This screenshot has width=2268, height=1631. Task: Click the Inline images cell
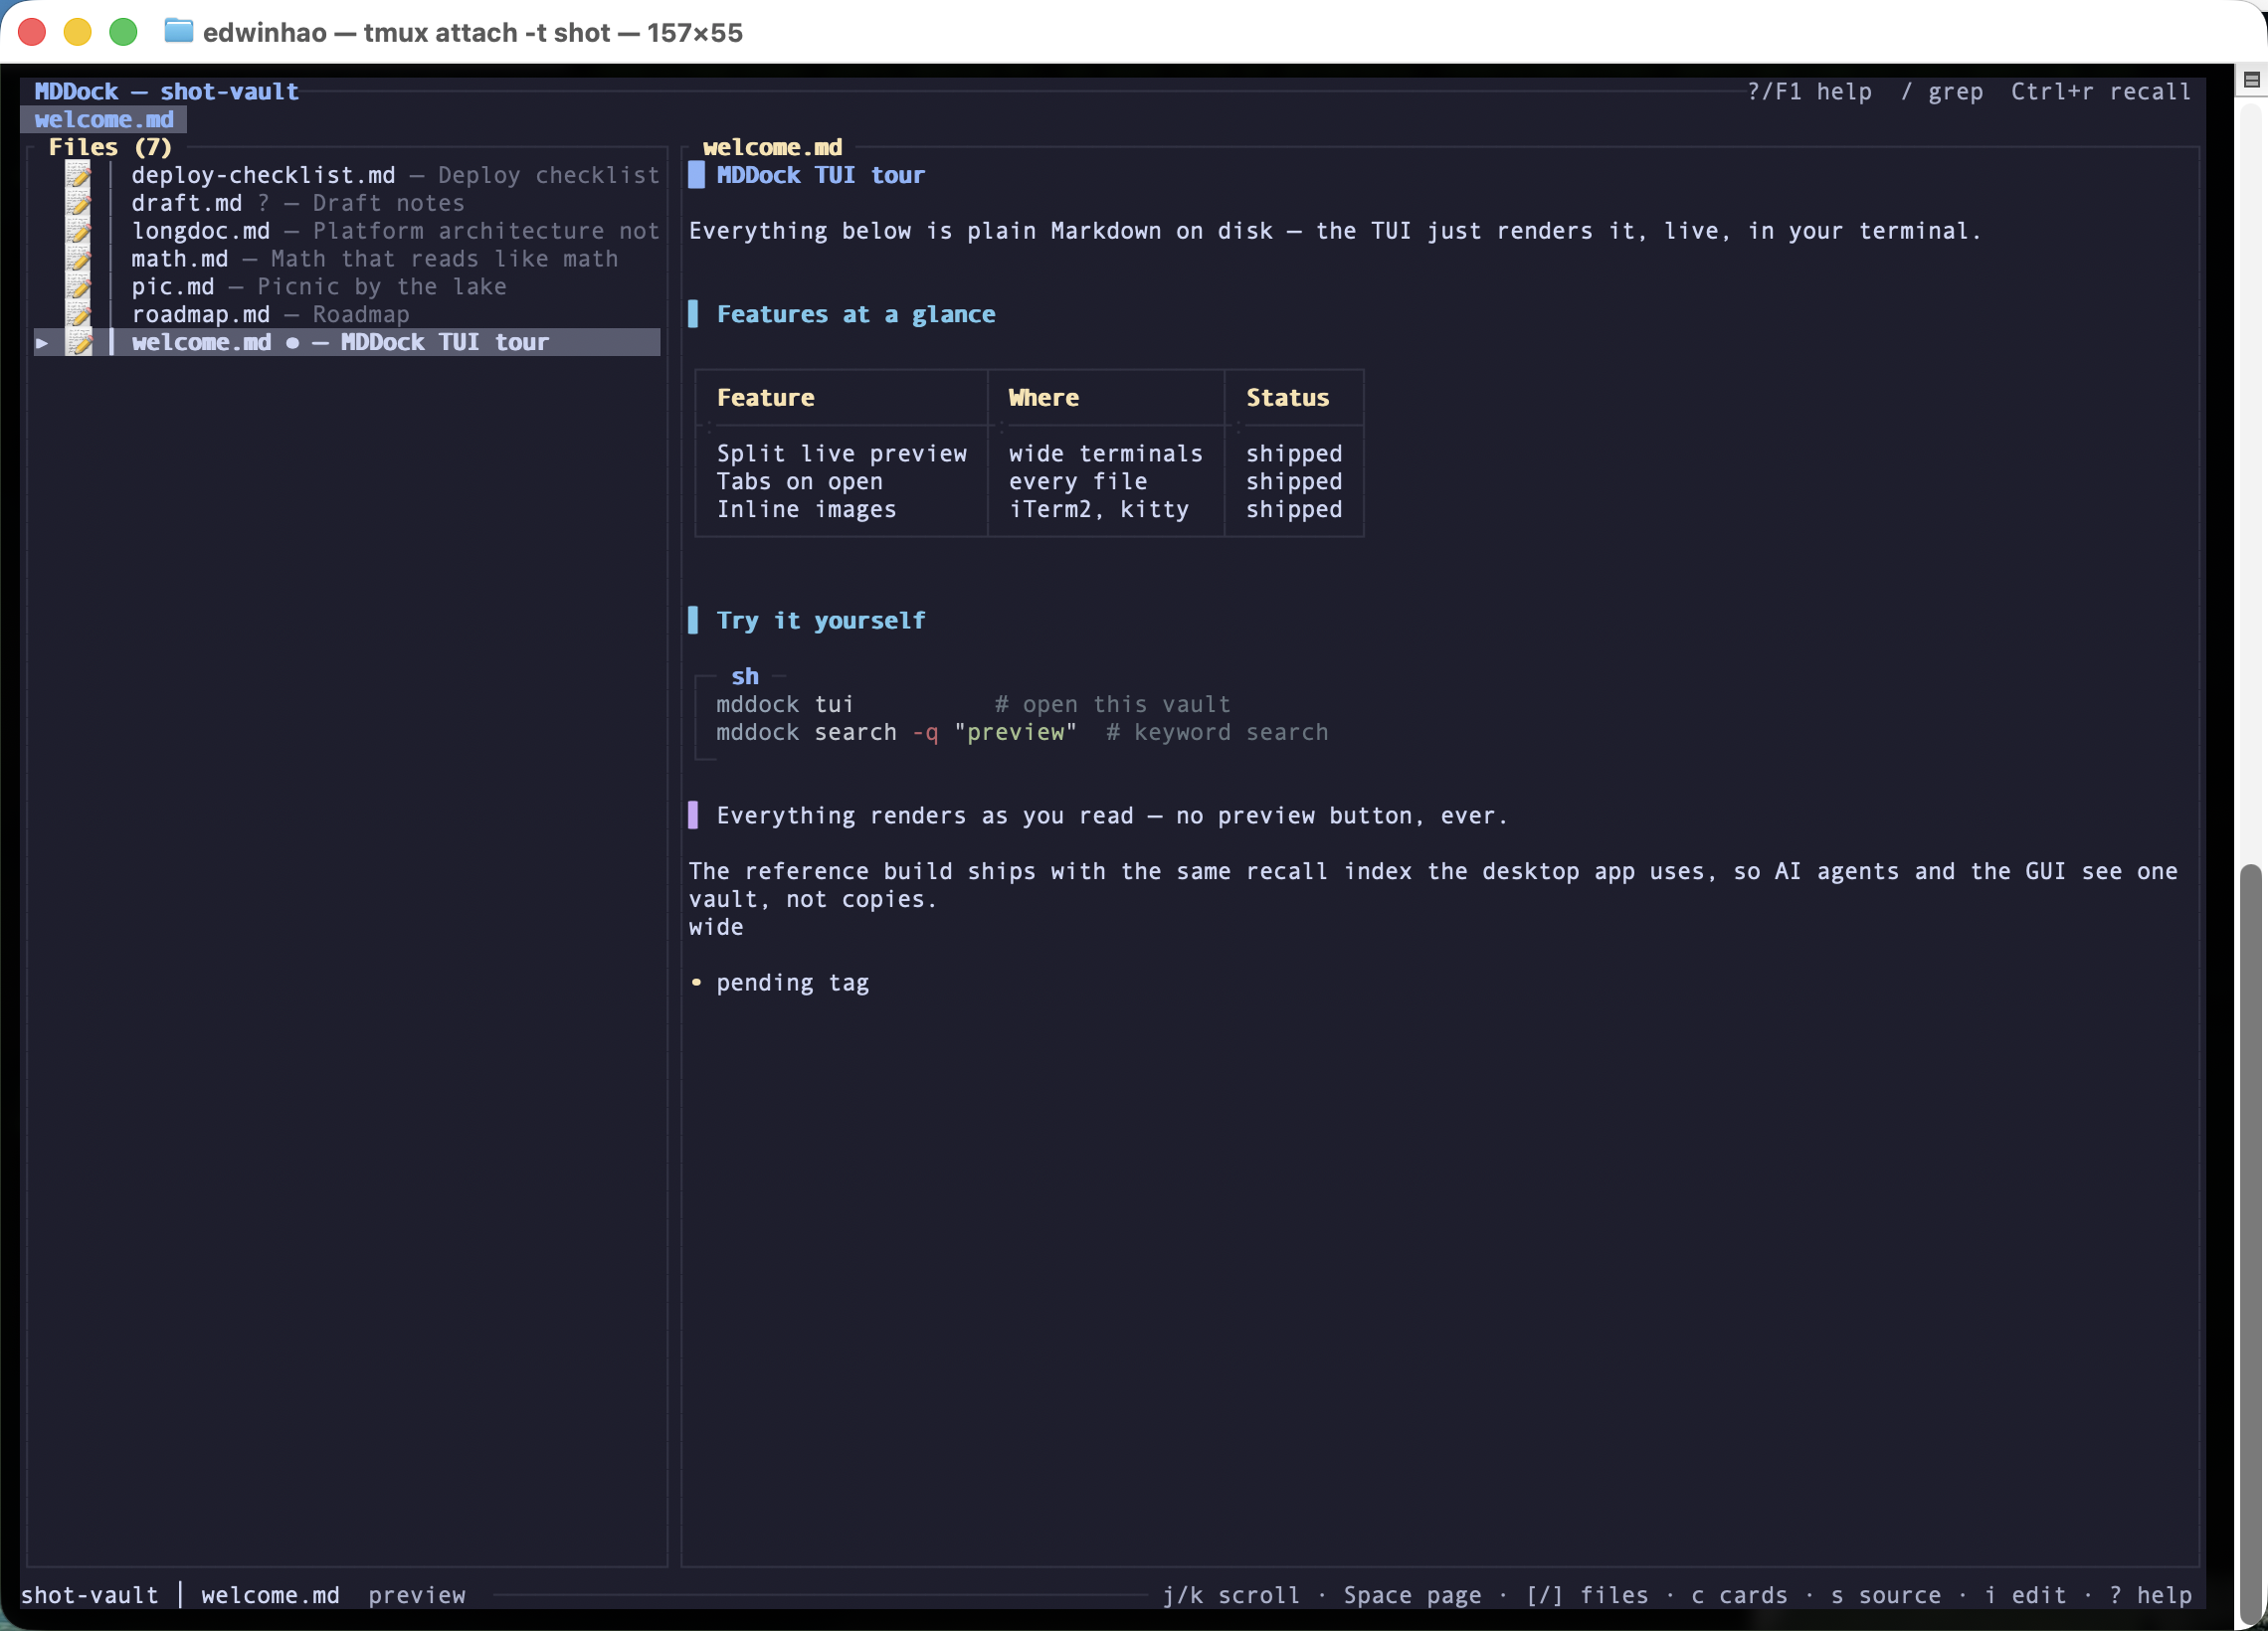coord(807,510)
